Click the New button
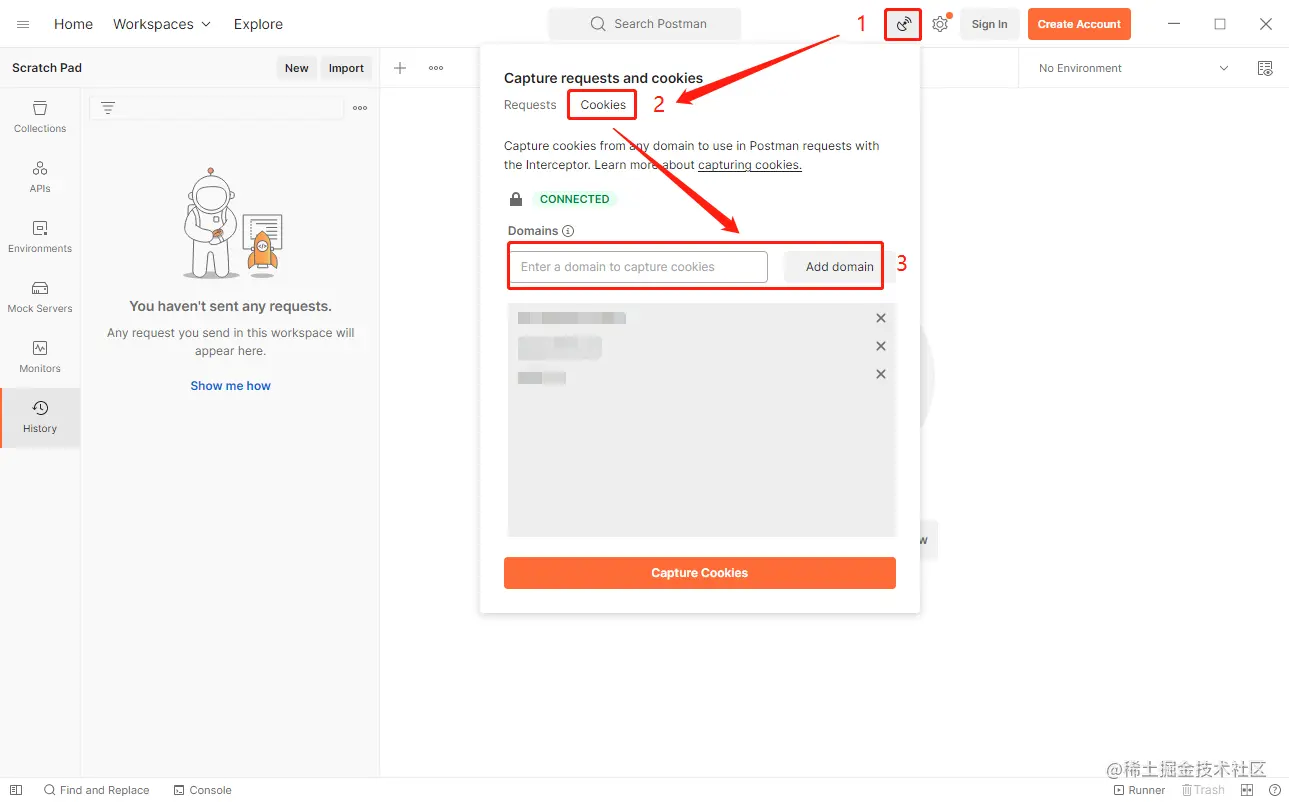Viewport: 1289px width, 802px height. pyautogui.click(x=297, y=68)
